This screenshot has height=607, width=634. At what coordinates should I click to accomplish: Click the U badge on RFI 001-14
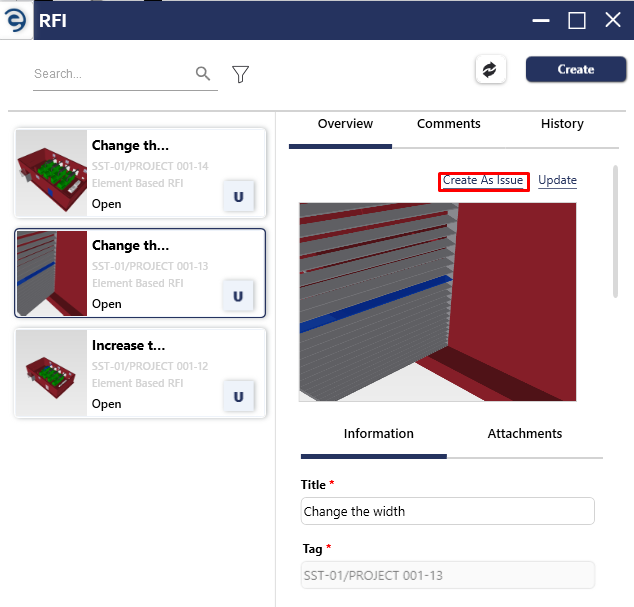[239, 196]
